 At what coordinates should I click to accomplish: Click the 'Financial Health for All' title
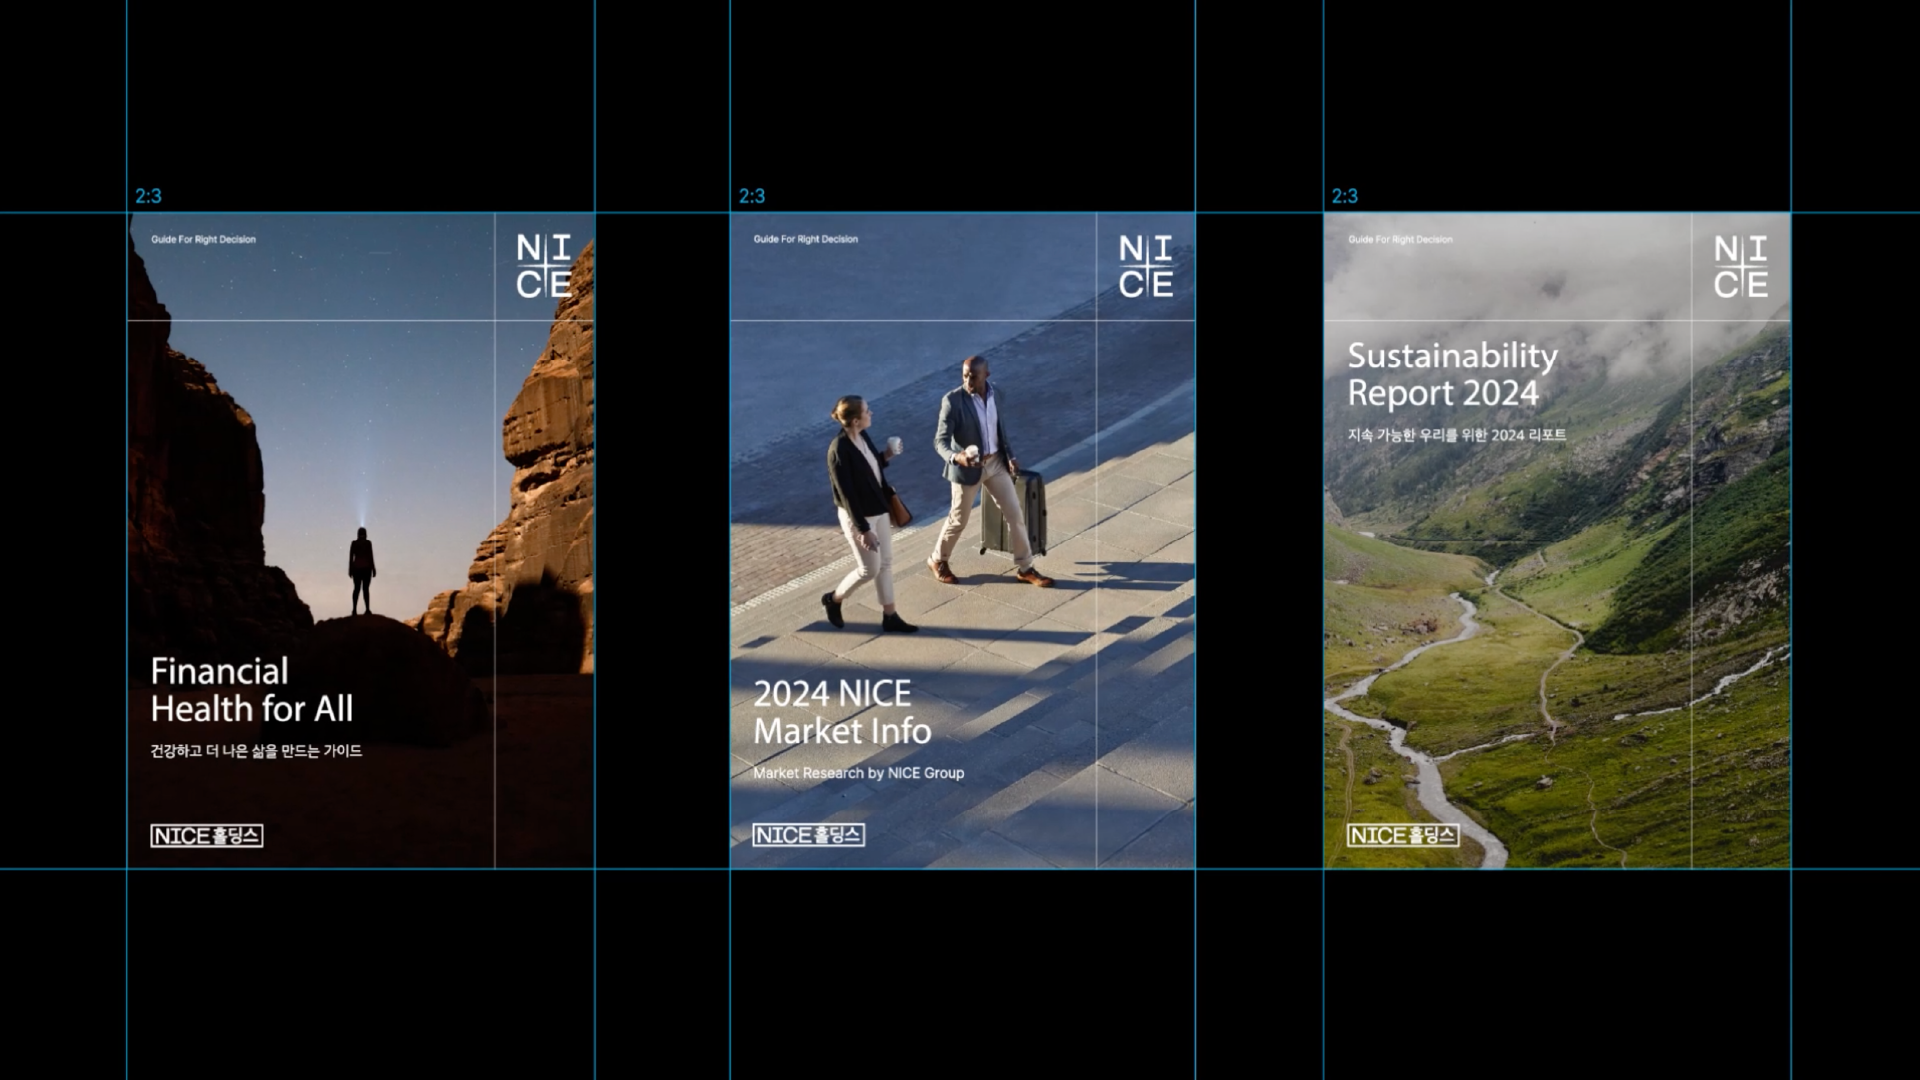tap(251, 690)
